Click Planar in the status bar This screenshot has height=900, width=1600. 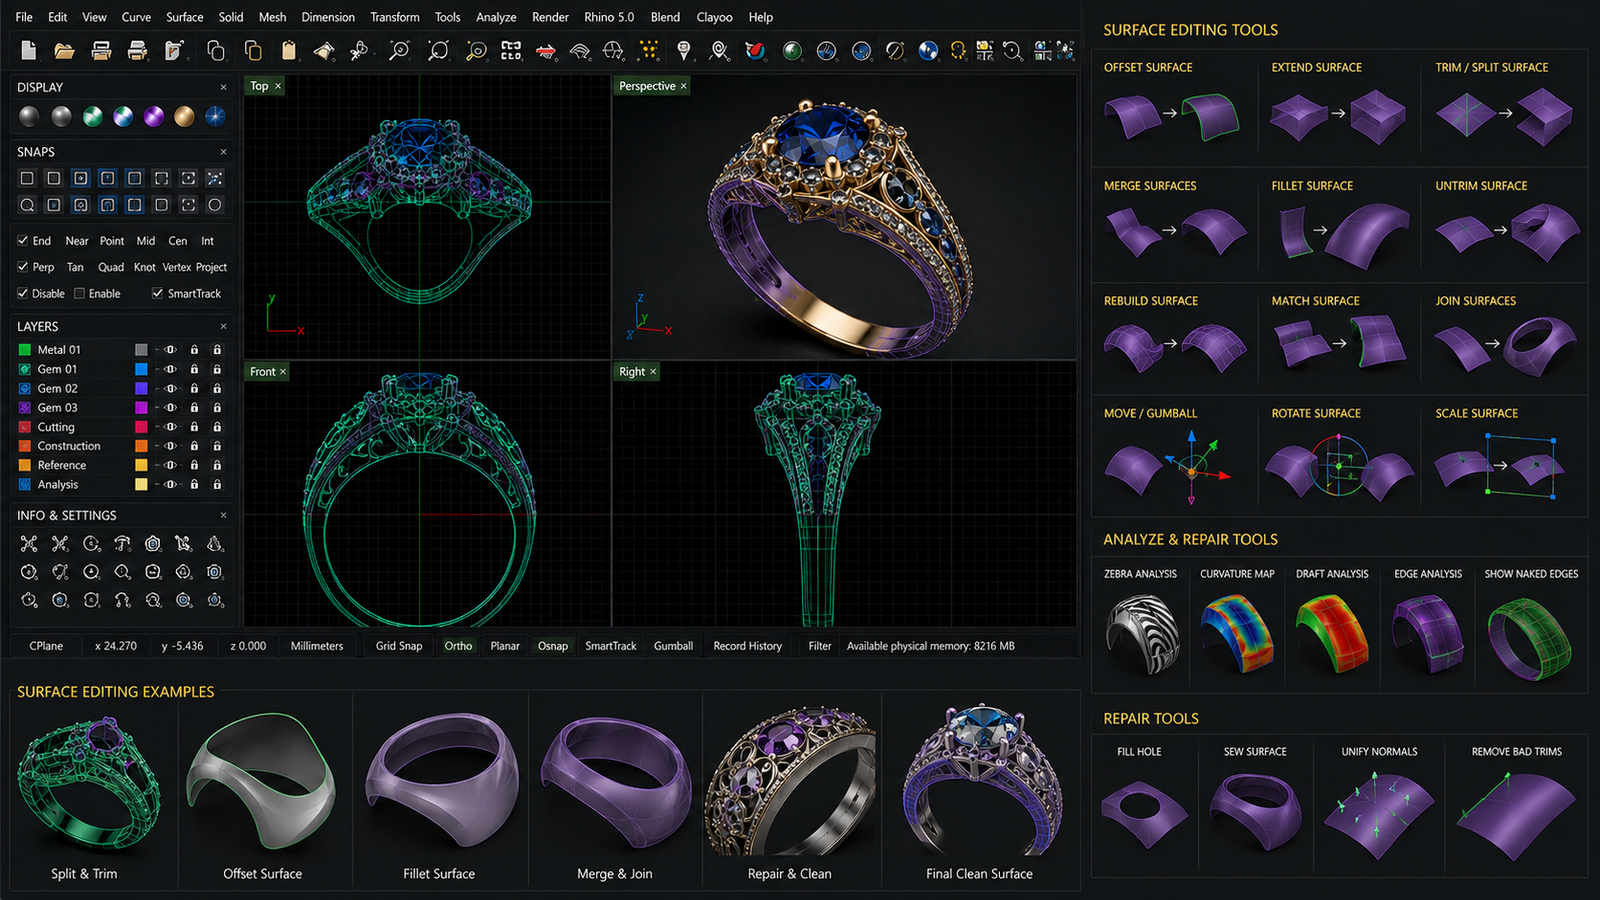point(505,646)
